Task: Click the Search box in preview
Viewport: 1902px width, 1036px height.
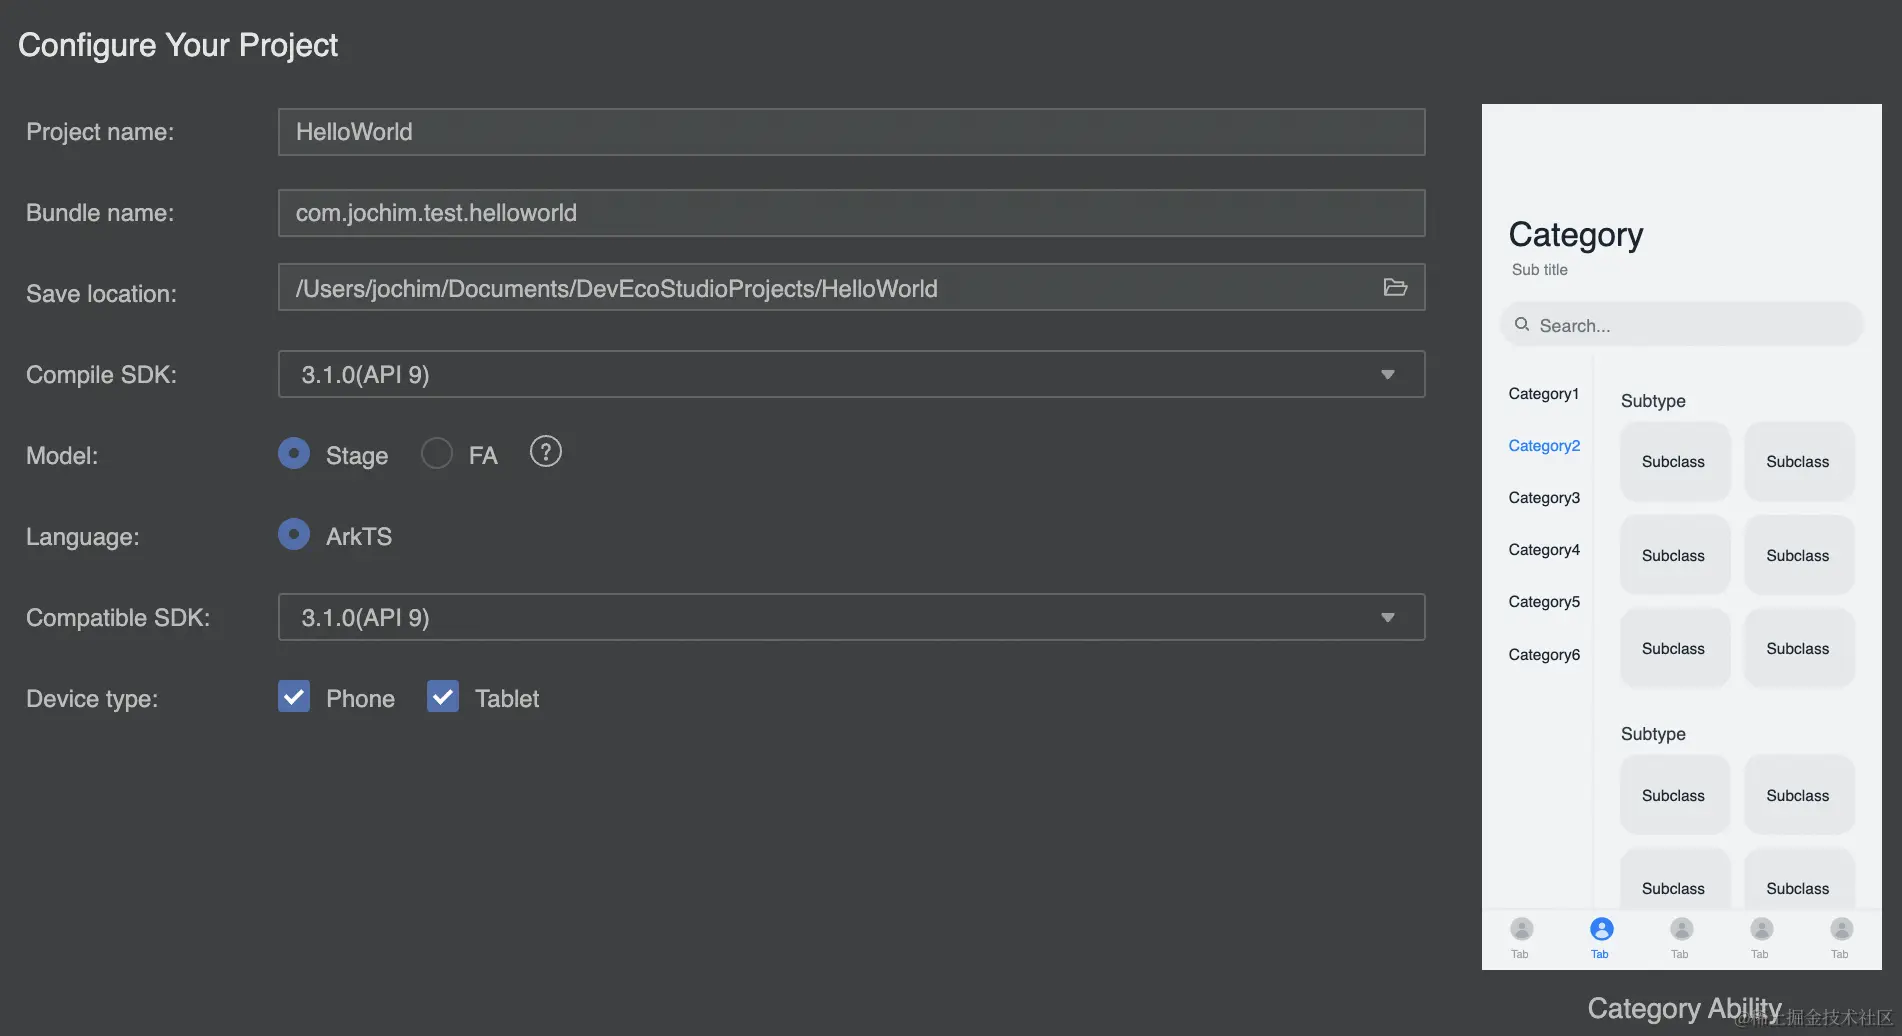Action: (x=1682, y=325)
